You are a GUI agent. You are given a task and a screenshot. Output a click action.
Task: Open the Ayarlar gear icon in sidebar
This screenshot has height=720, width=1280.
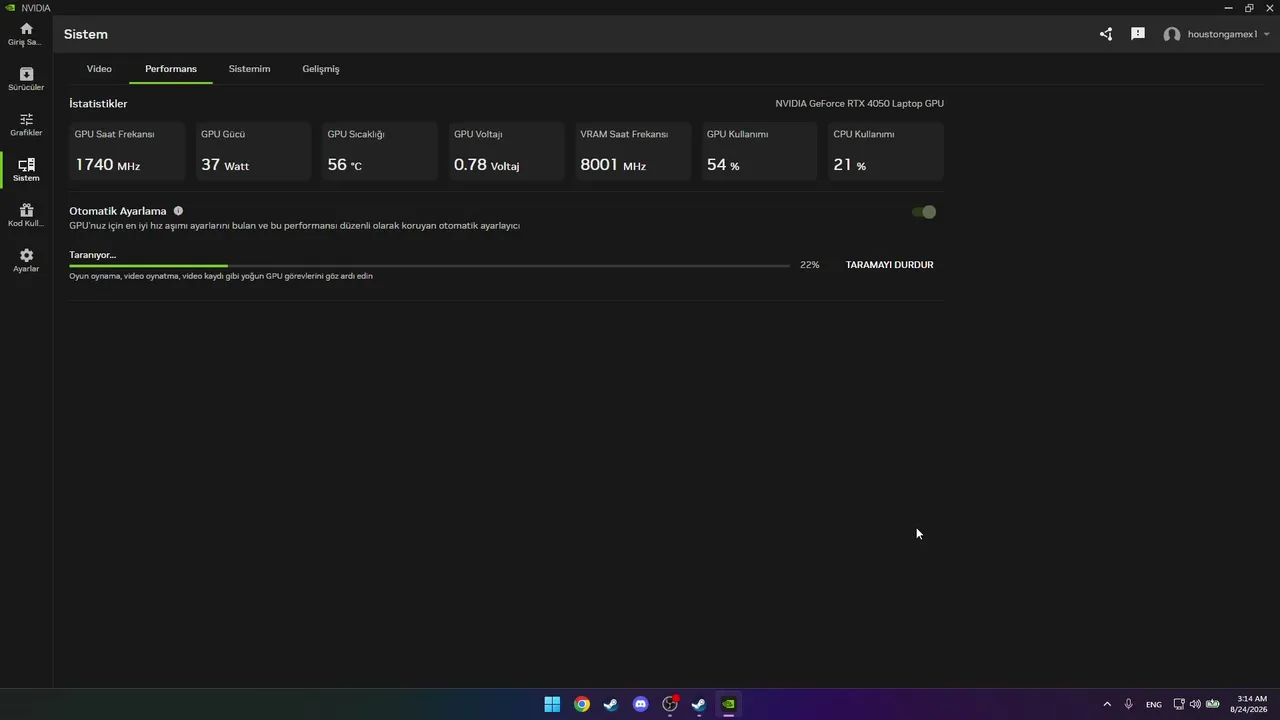(26, 256)
